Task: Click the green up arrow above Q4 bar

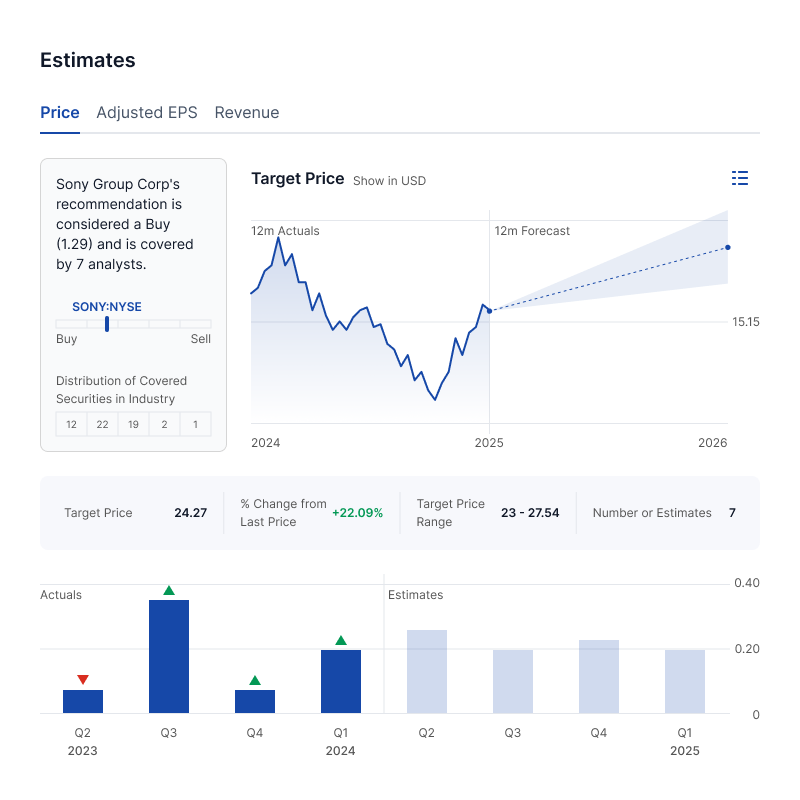Action: (x=255, y=680)
